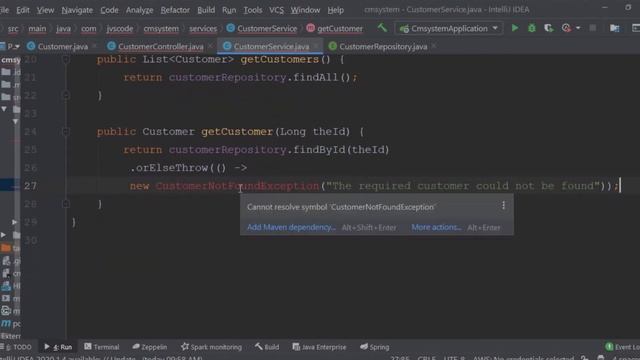Select the cmsy project root node
This screenshot has height=360, width=640.
[x=11, y=60]
